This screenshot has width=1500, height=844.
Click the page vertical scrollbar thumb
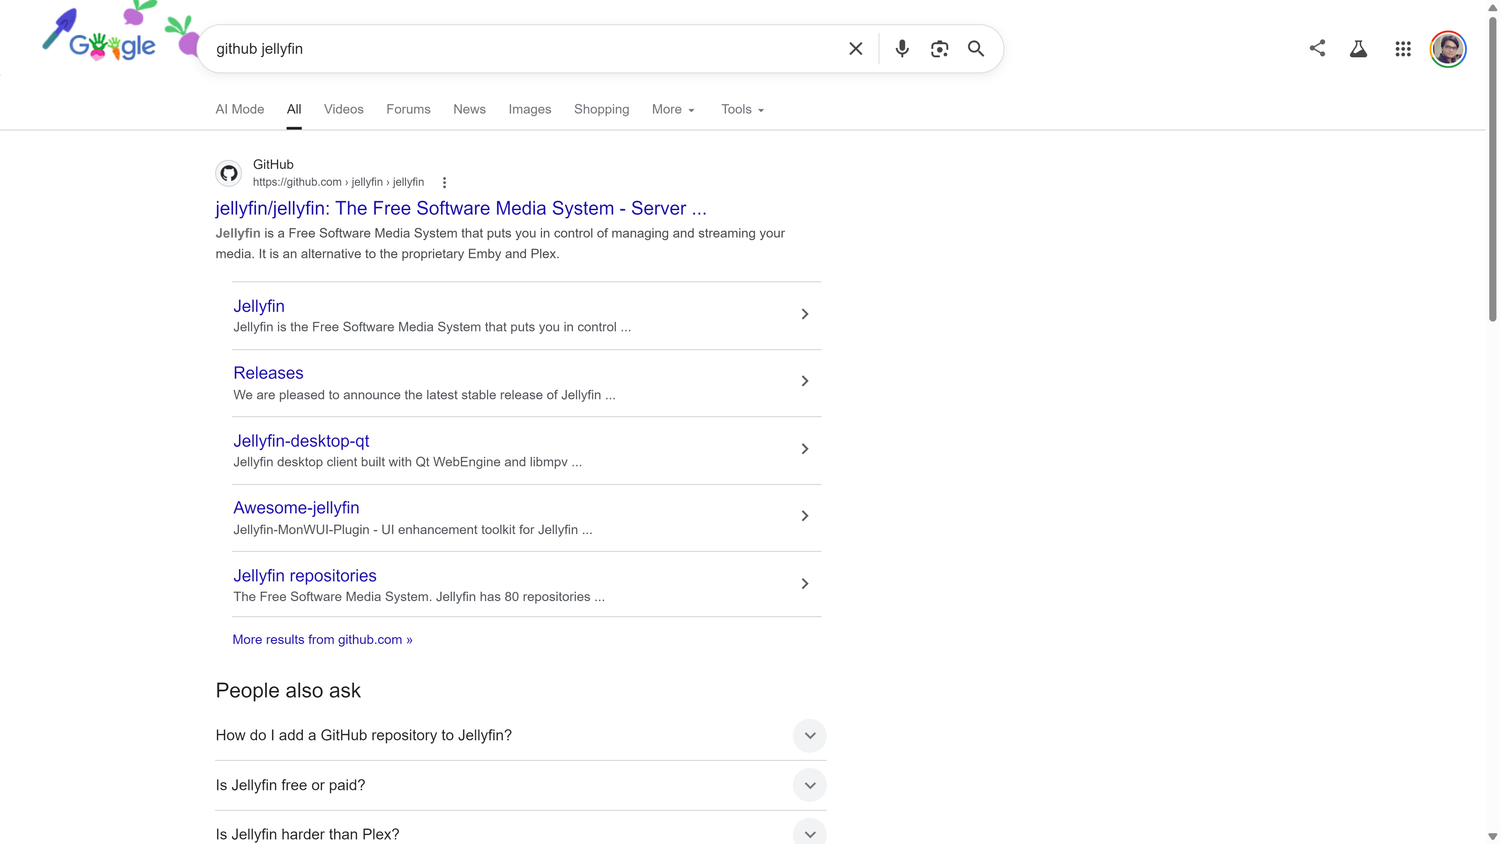click(1492, 169)
